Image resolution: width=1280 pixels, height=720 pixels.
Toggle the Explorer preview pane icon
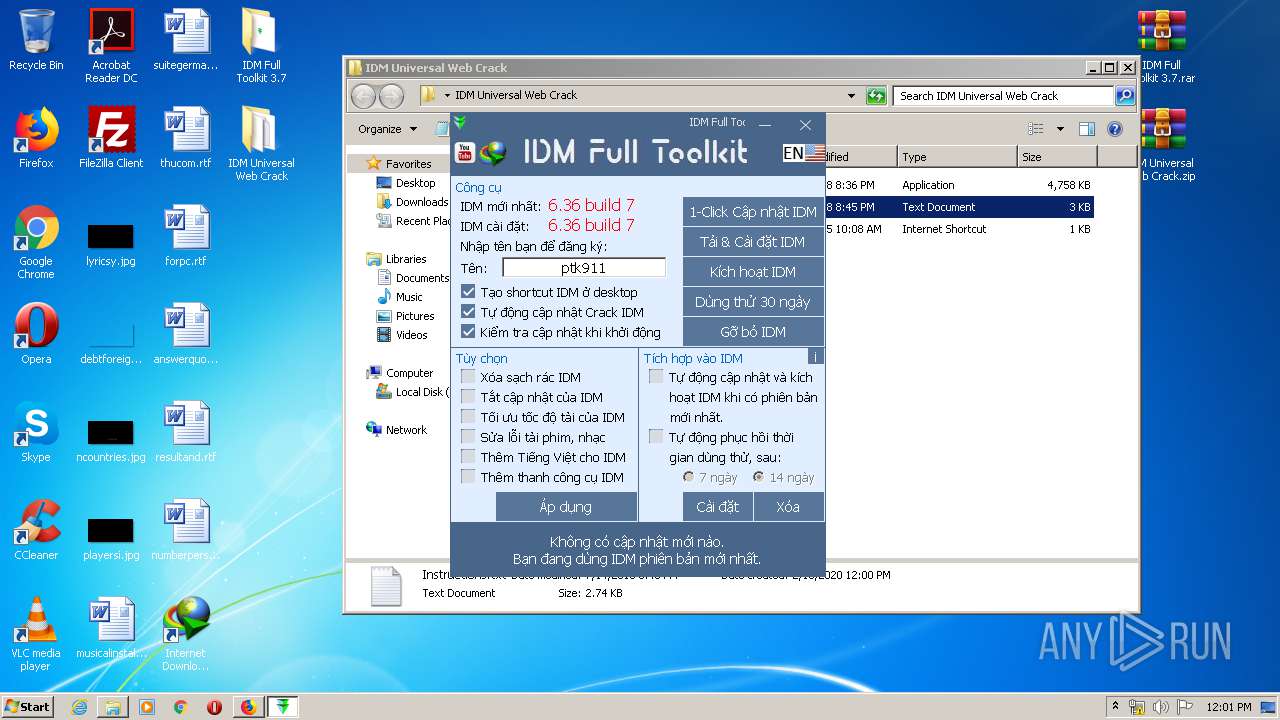[1087, 129]
